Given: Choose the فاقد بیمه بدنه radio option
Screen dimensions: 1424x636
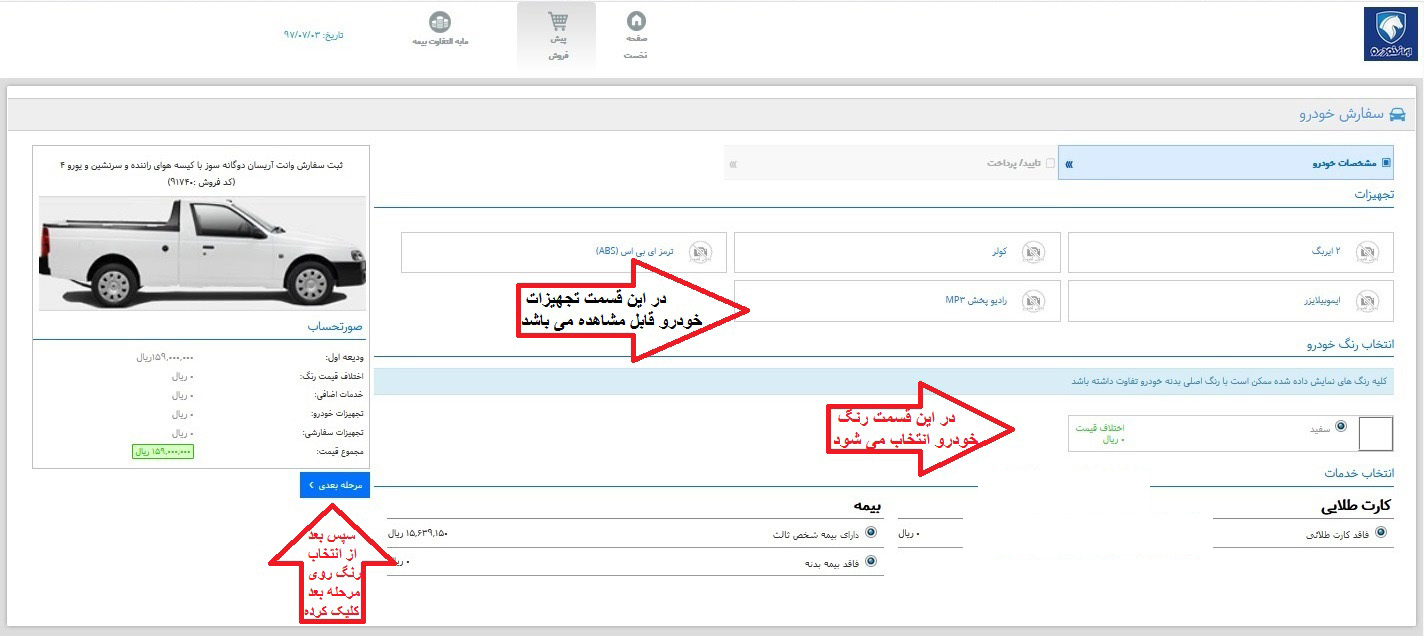Looking at the screenshot, I should [870, 561].
